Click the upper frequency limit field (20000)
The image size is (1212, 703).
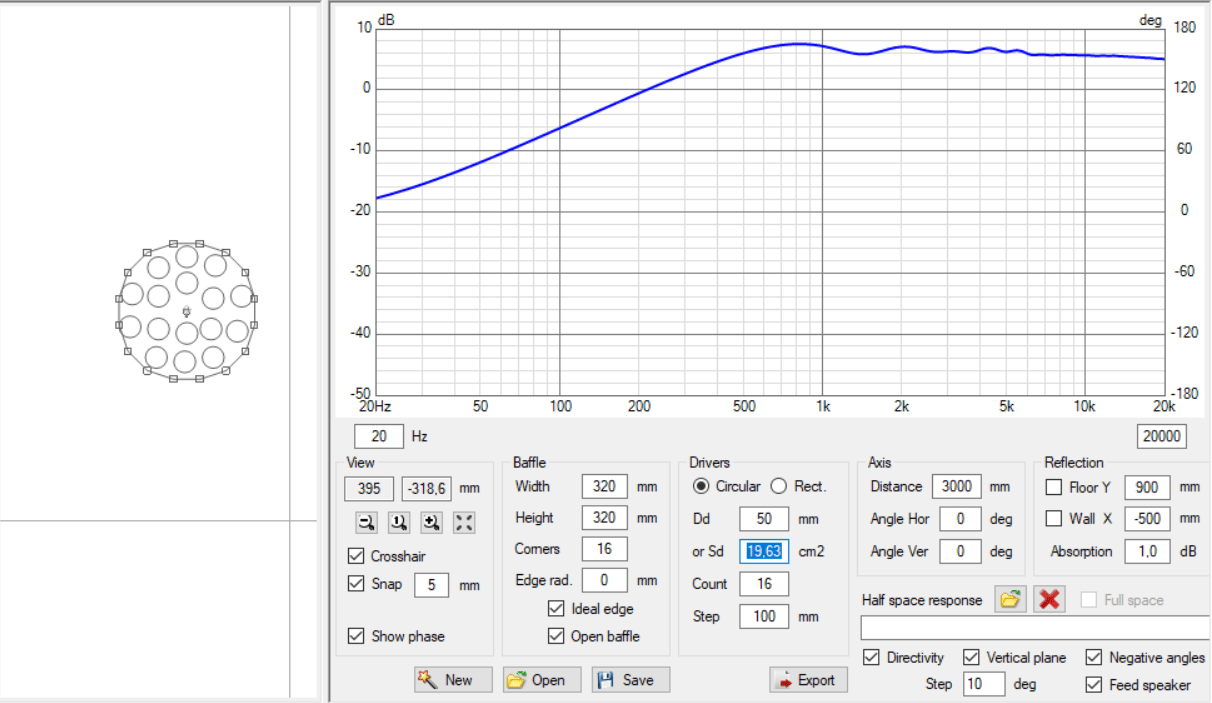click(x=1161, y=437)
